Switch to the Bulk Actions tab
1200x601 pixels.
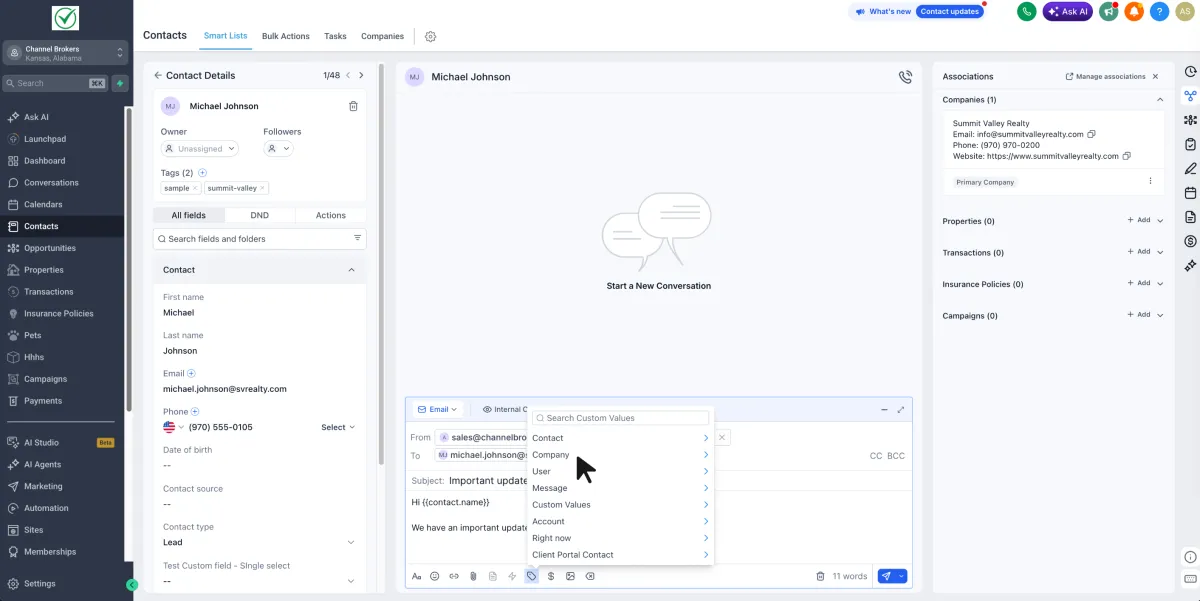click(x=286, y=36)
